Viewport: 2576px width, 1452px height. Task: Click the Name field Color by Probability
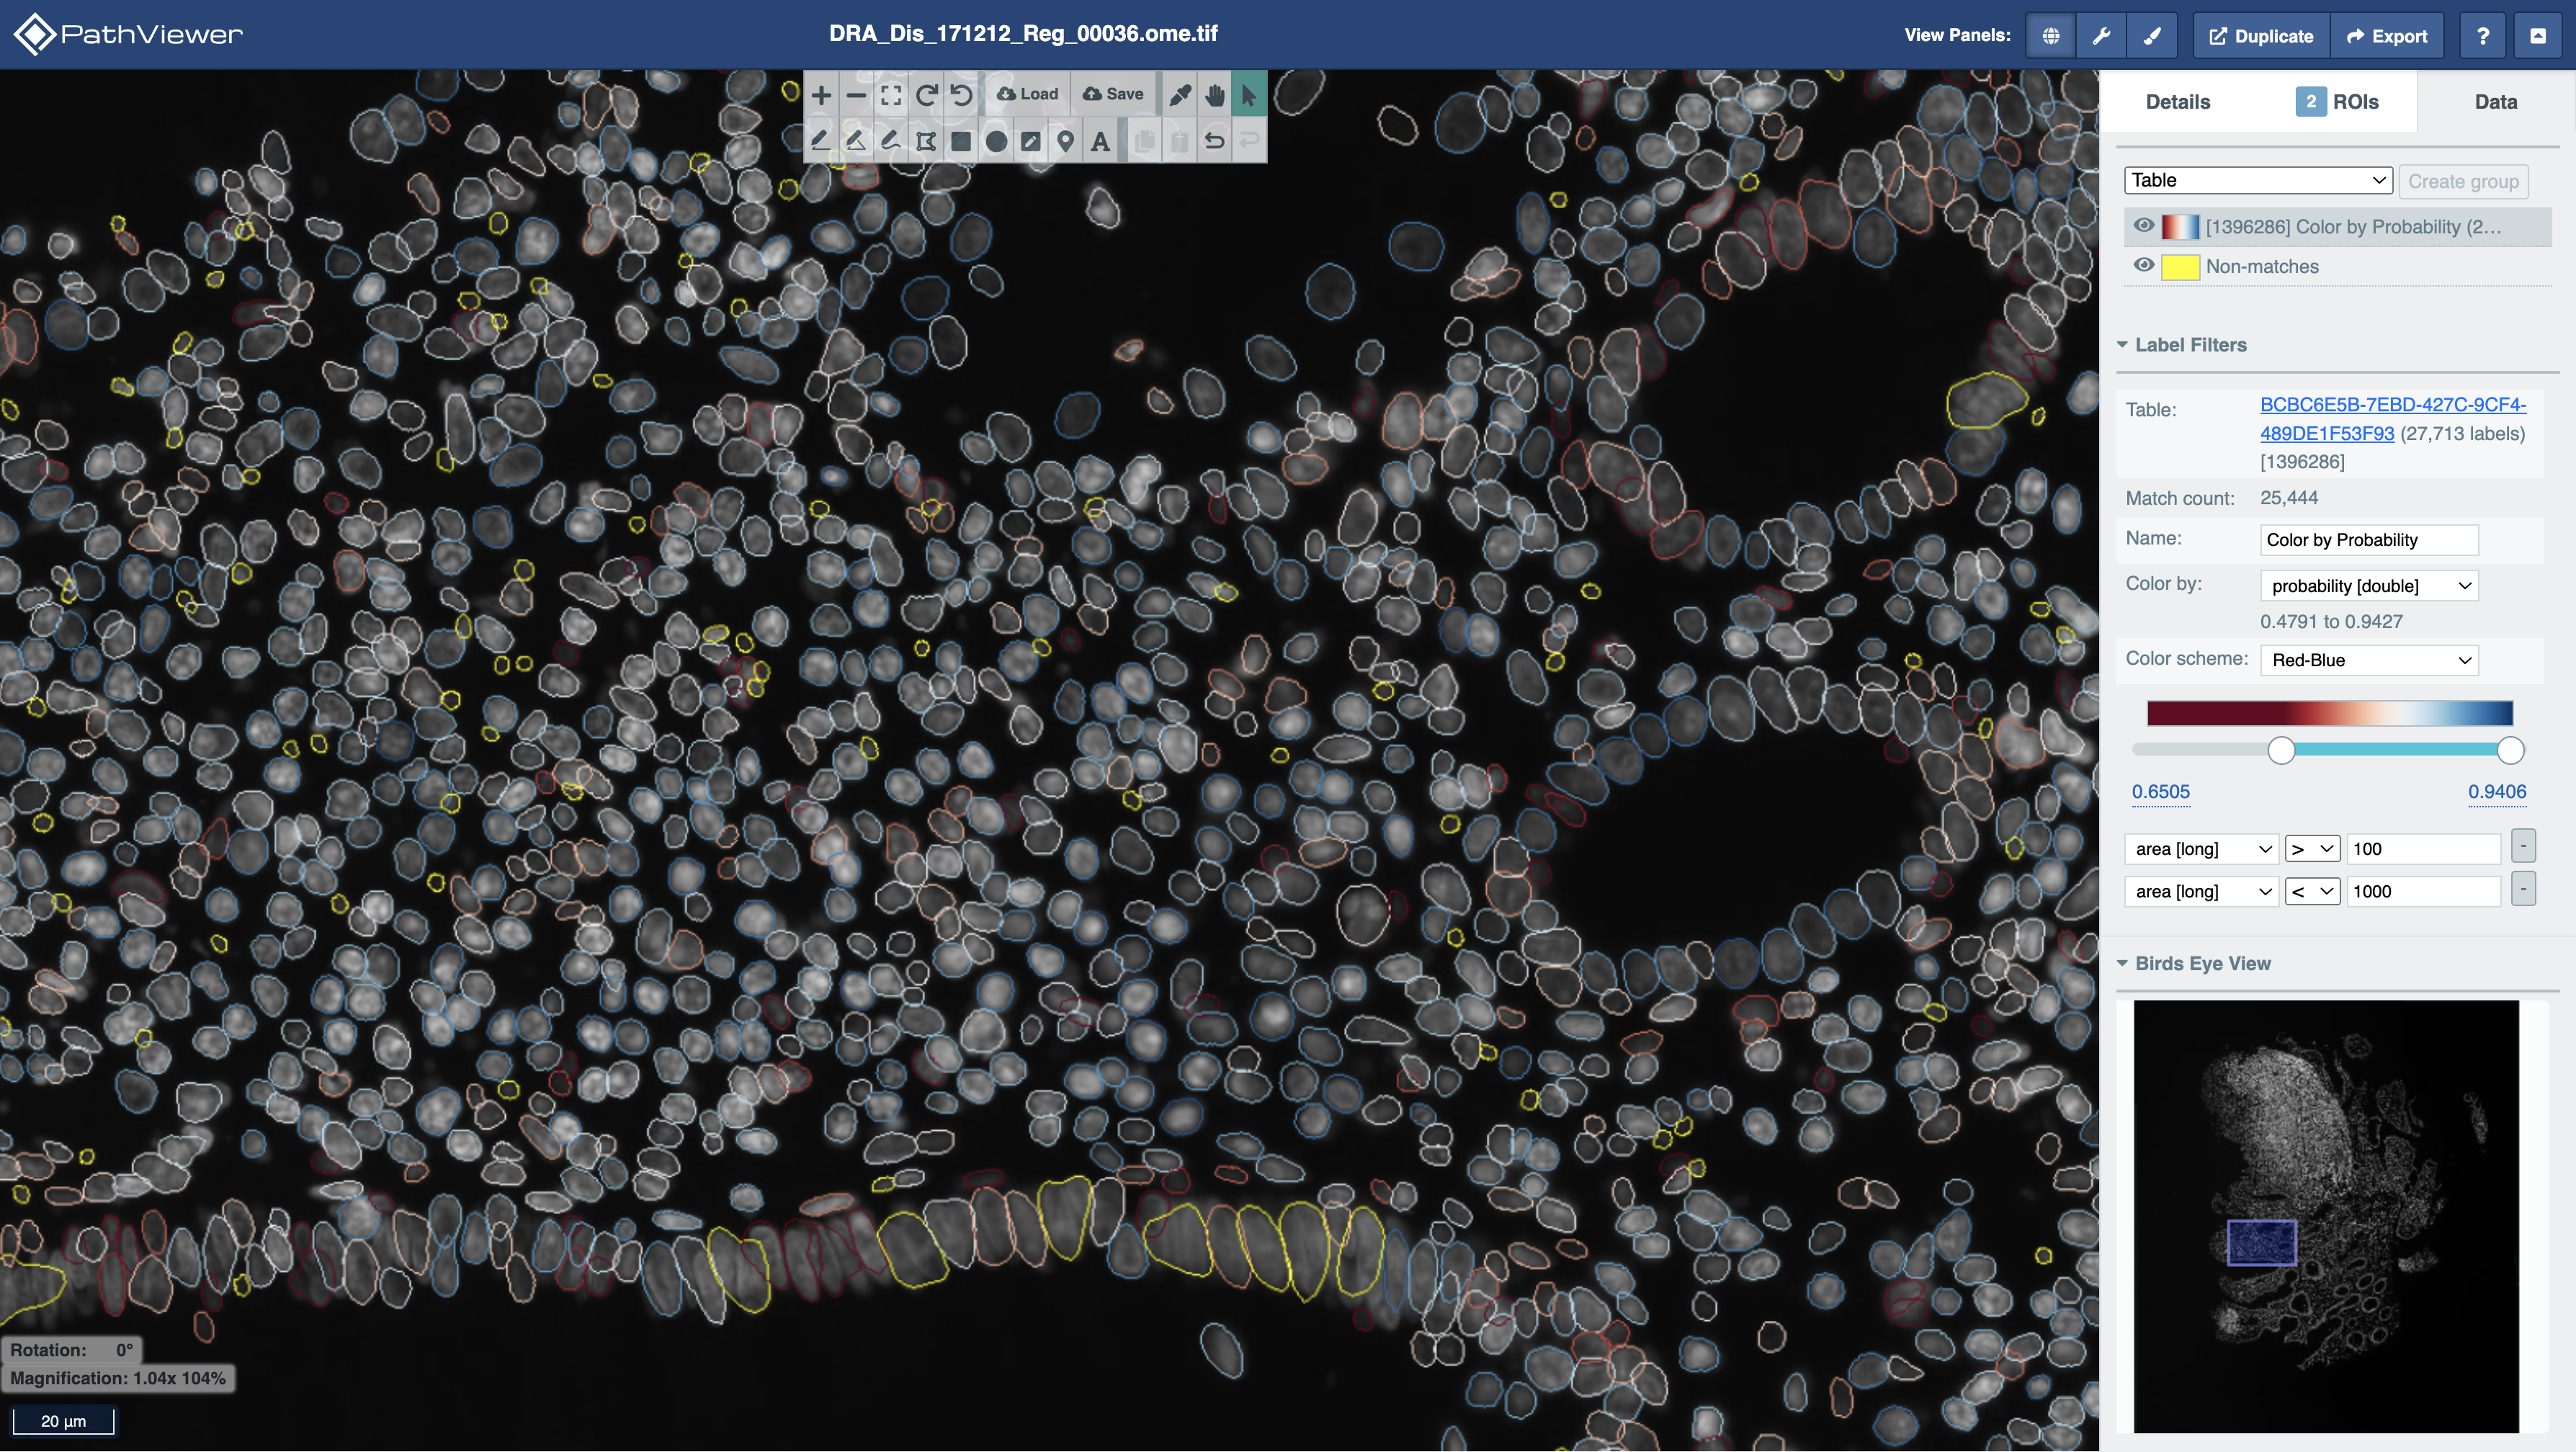(x=2369, y=540)
